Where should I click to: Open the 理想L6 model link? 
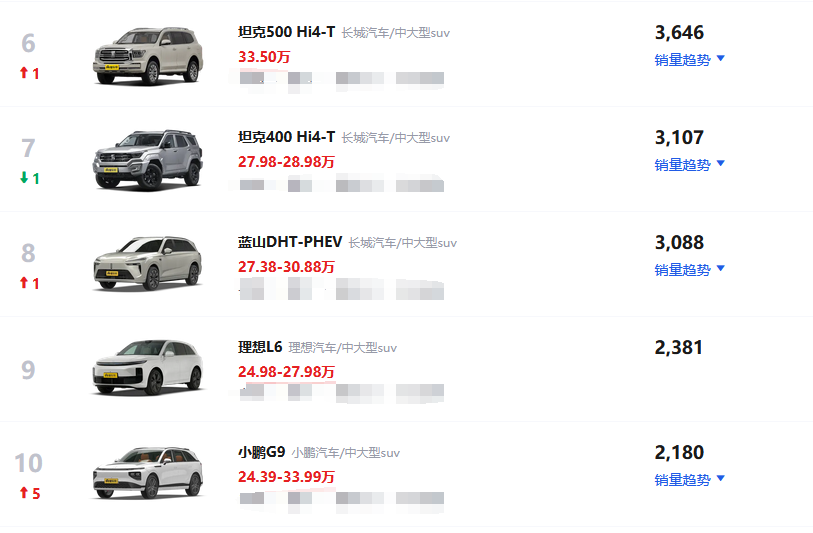[x=260, y=347]
